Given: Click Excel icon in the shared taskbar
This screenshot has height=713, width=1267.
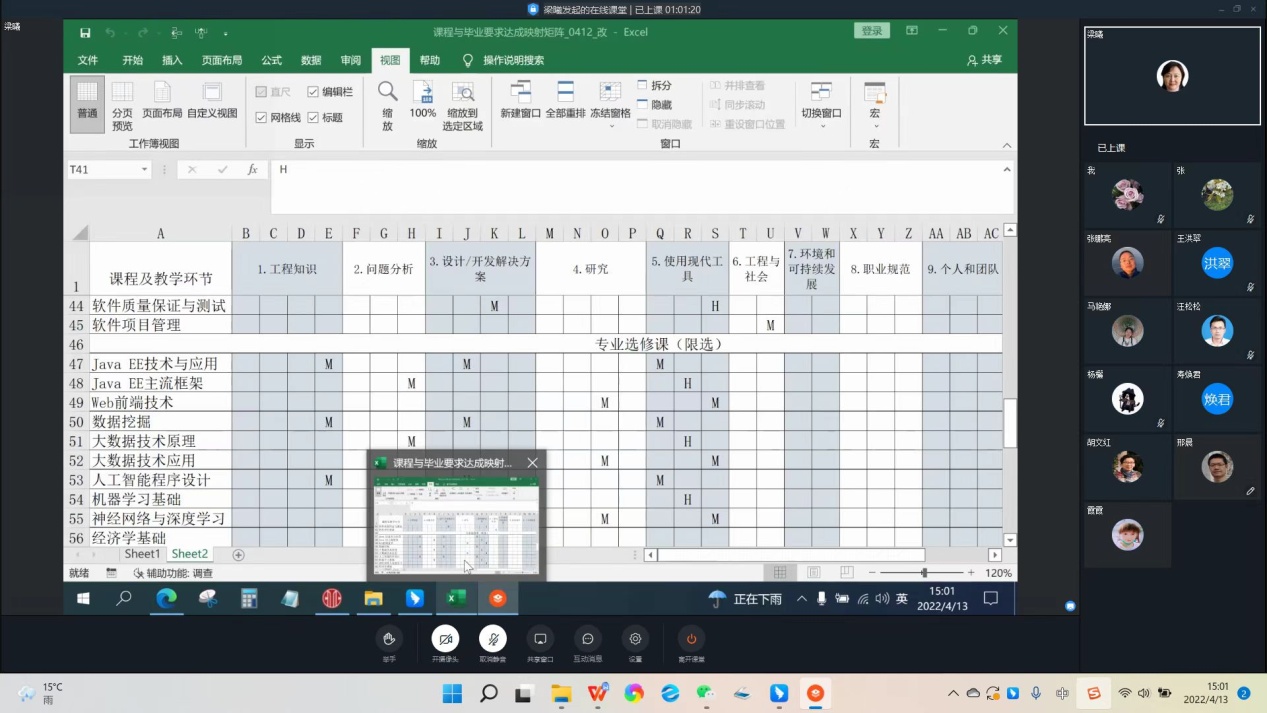Looking at the screenshot, I should 456,598.
